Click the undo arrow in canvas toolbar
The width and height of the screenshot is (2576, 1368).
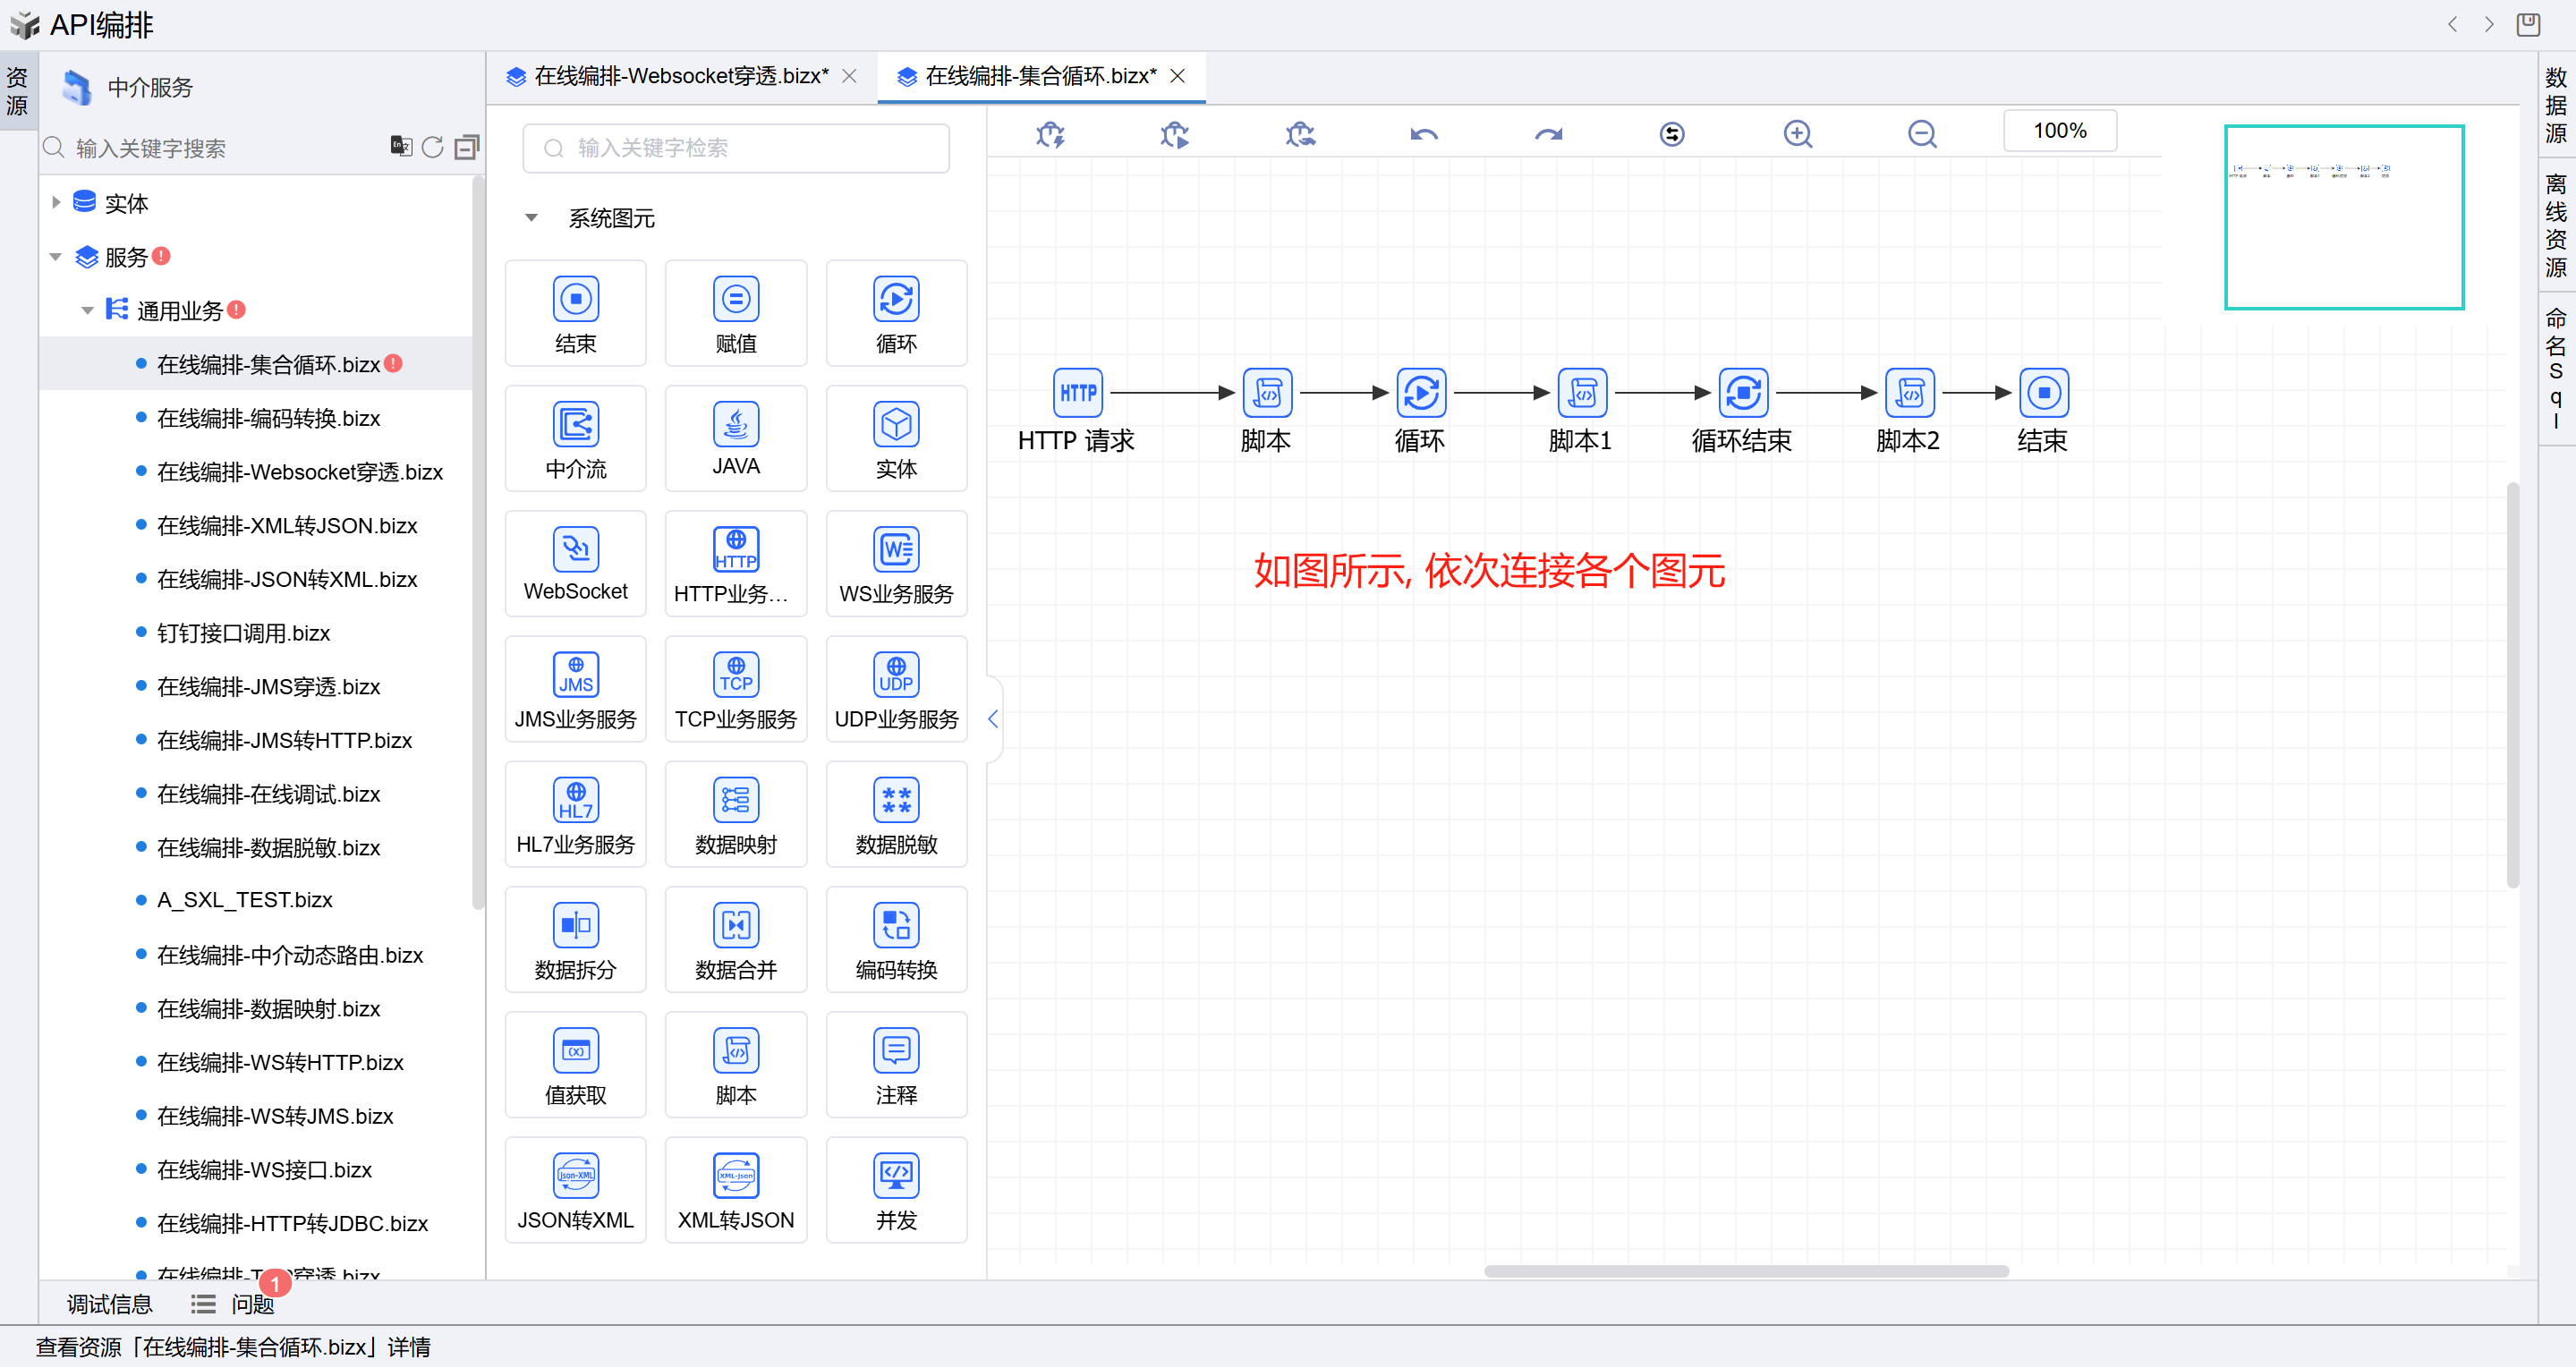pos(1423,134)
